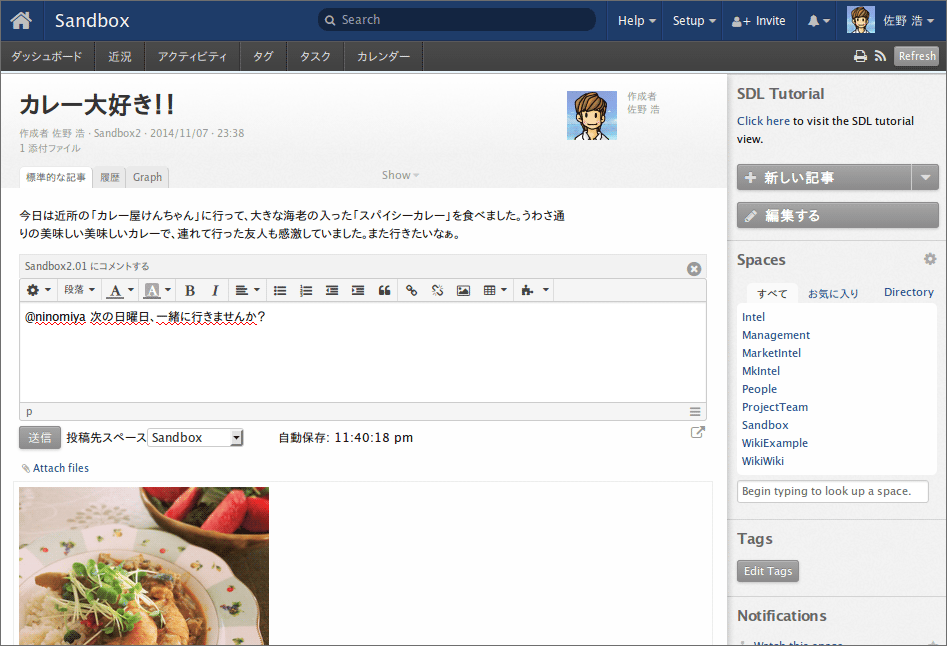Click the Attach files link

(x=60, y=468)
